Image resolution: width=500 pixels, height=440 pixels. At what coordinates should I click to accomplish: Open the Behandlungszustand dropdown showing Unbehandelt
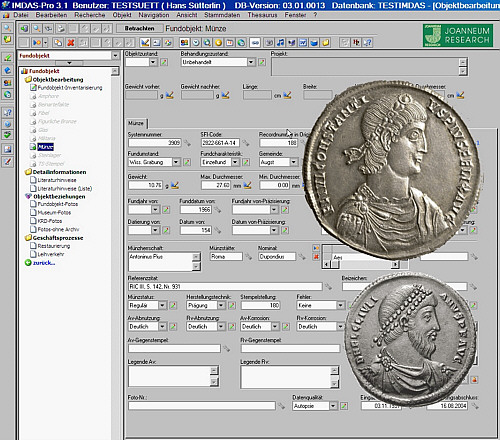(x=251, y=62)
